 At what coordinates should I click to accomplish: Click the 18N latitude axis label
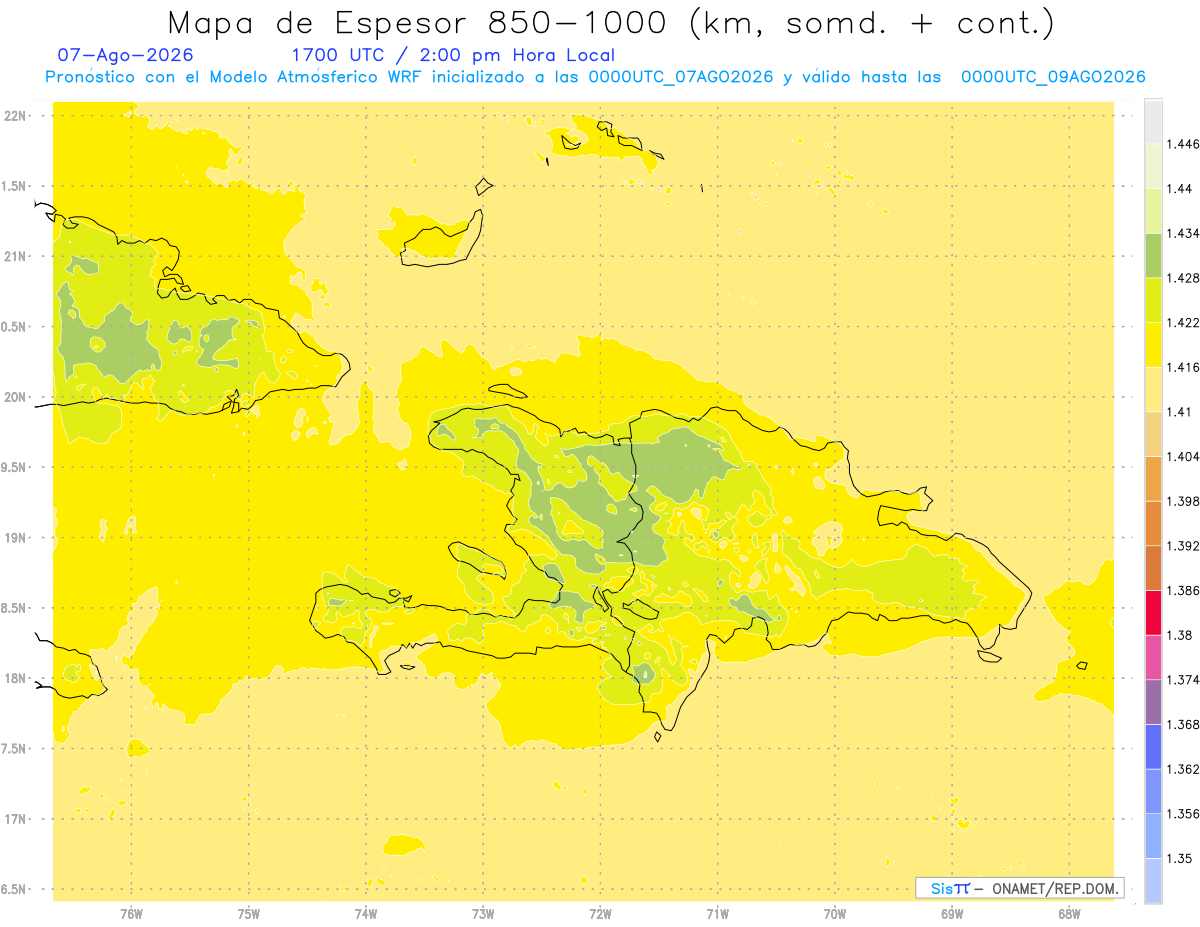pyautogui.click(x=15, y=678)
